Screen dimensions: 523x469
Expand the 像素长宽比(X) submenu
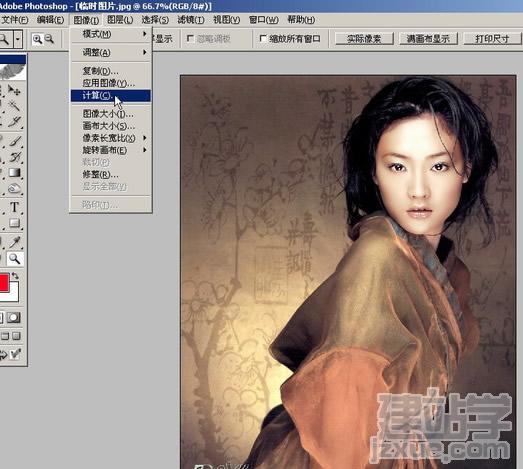tap(111, 138)
